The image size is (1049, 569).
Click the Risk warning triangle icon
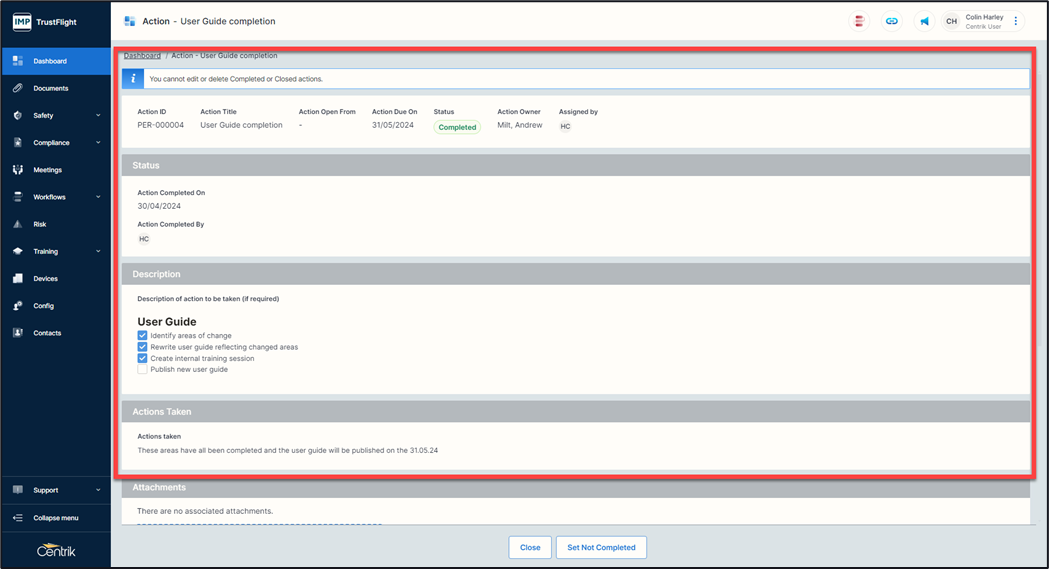[18, 224]
